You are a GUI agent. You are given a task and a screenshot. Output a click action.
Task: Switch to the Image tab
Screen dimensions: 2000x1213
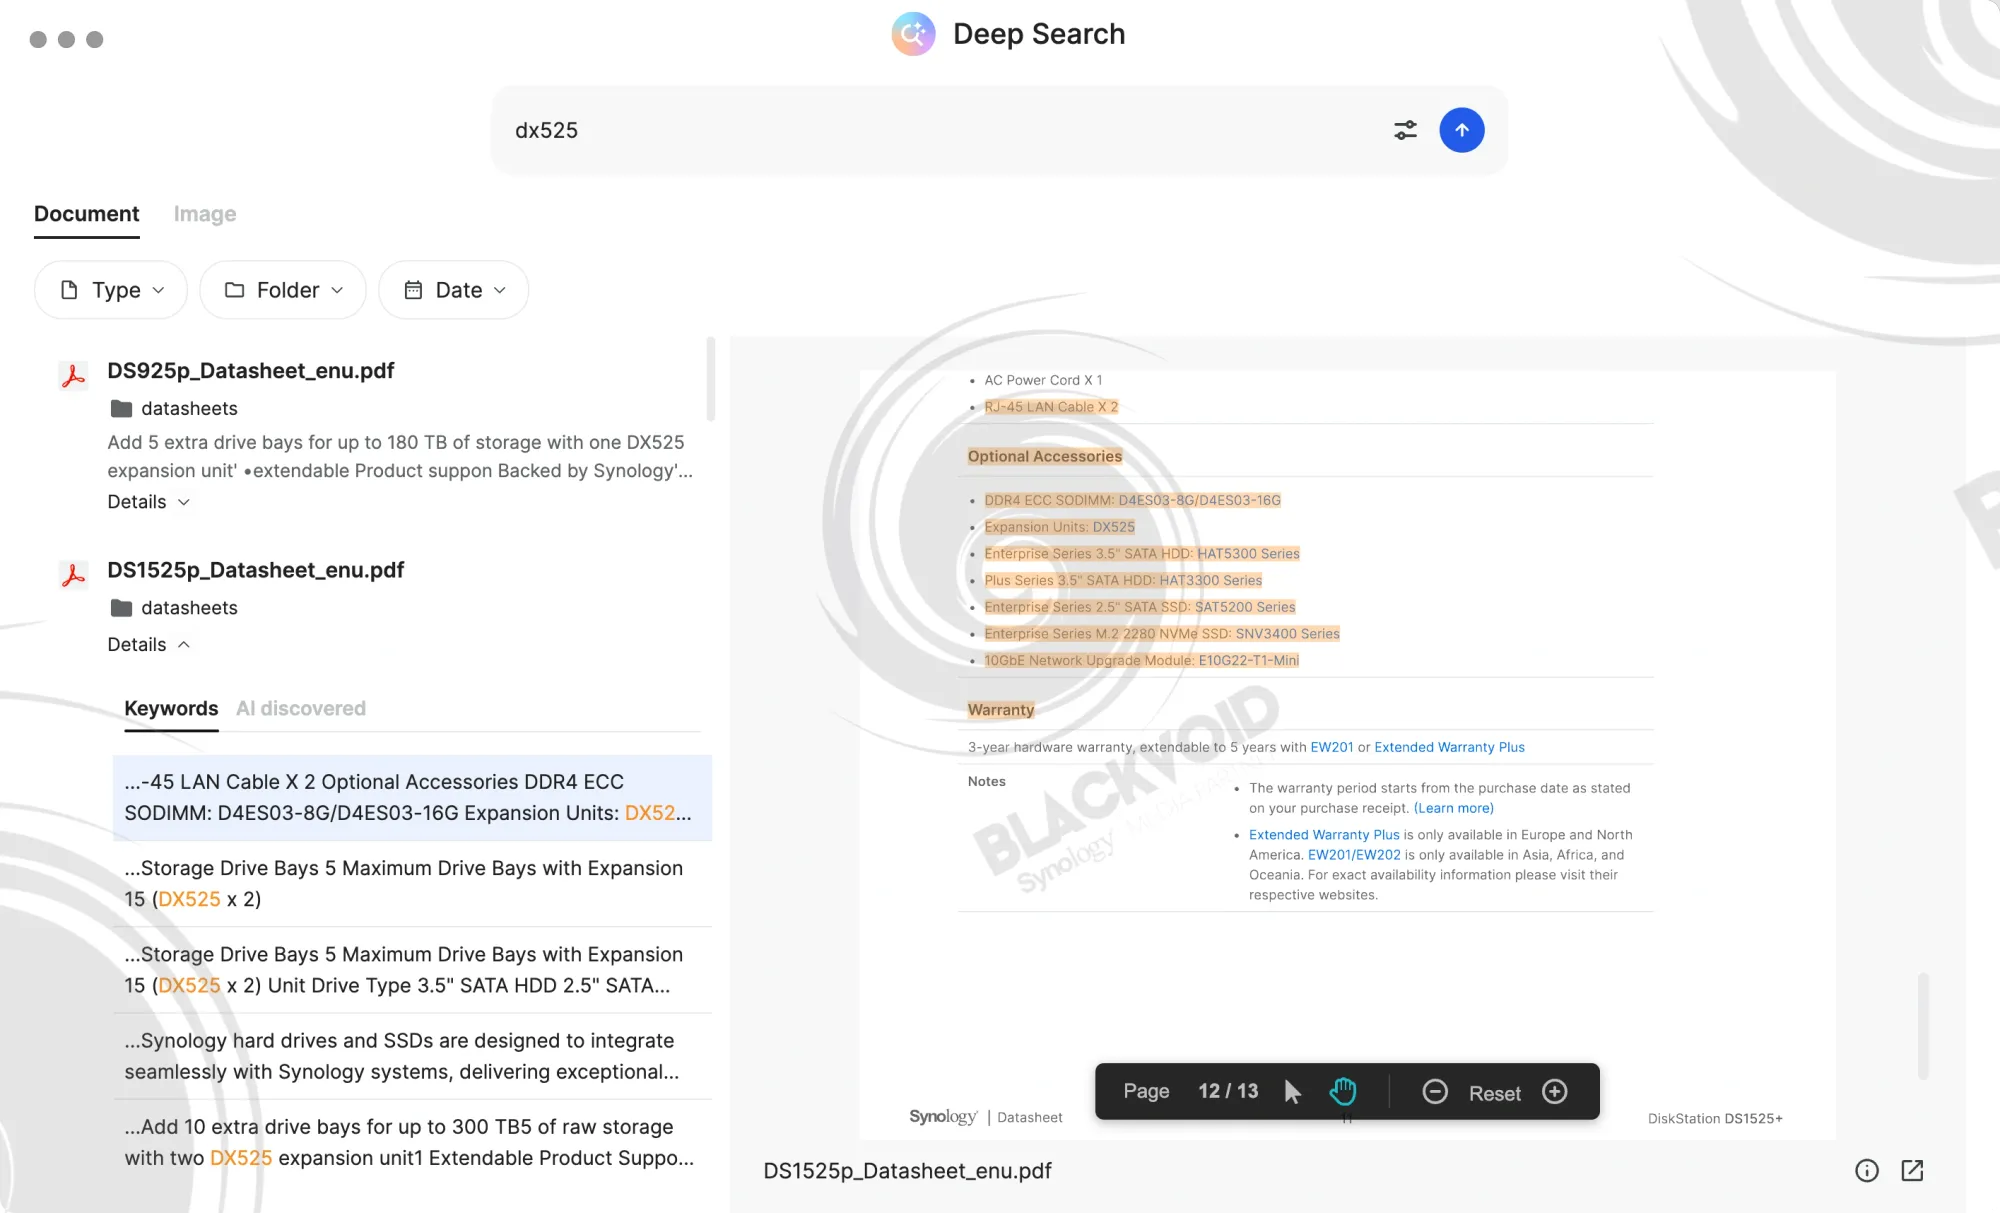click(x=205, y=214)
